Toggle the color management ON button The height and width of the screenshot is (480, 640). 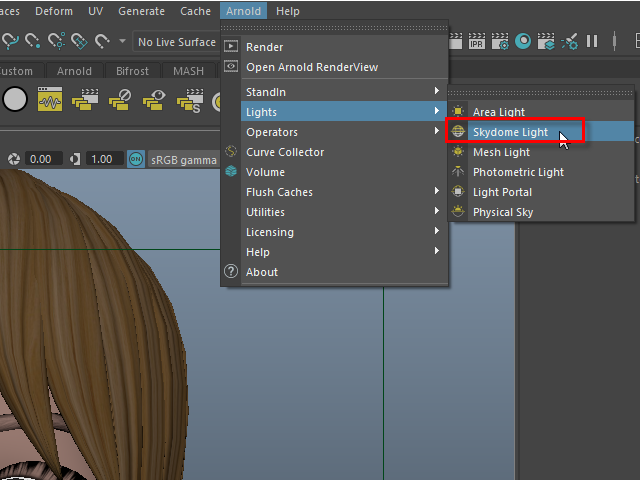click(x=136, y=159)
